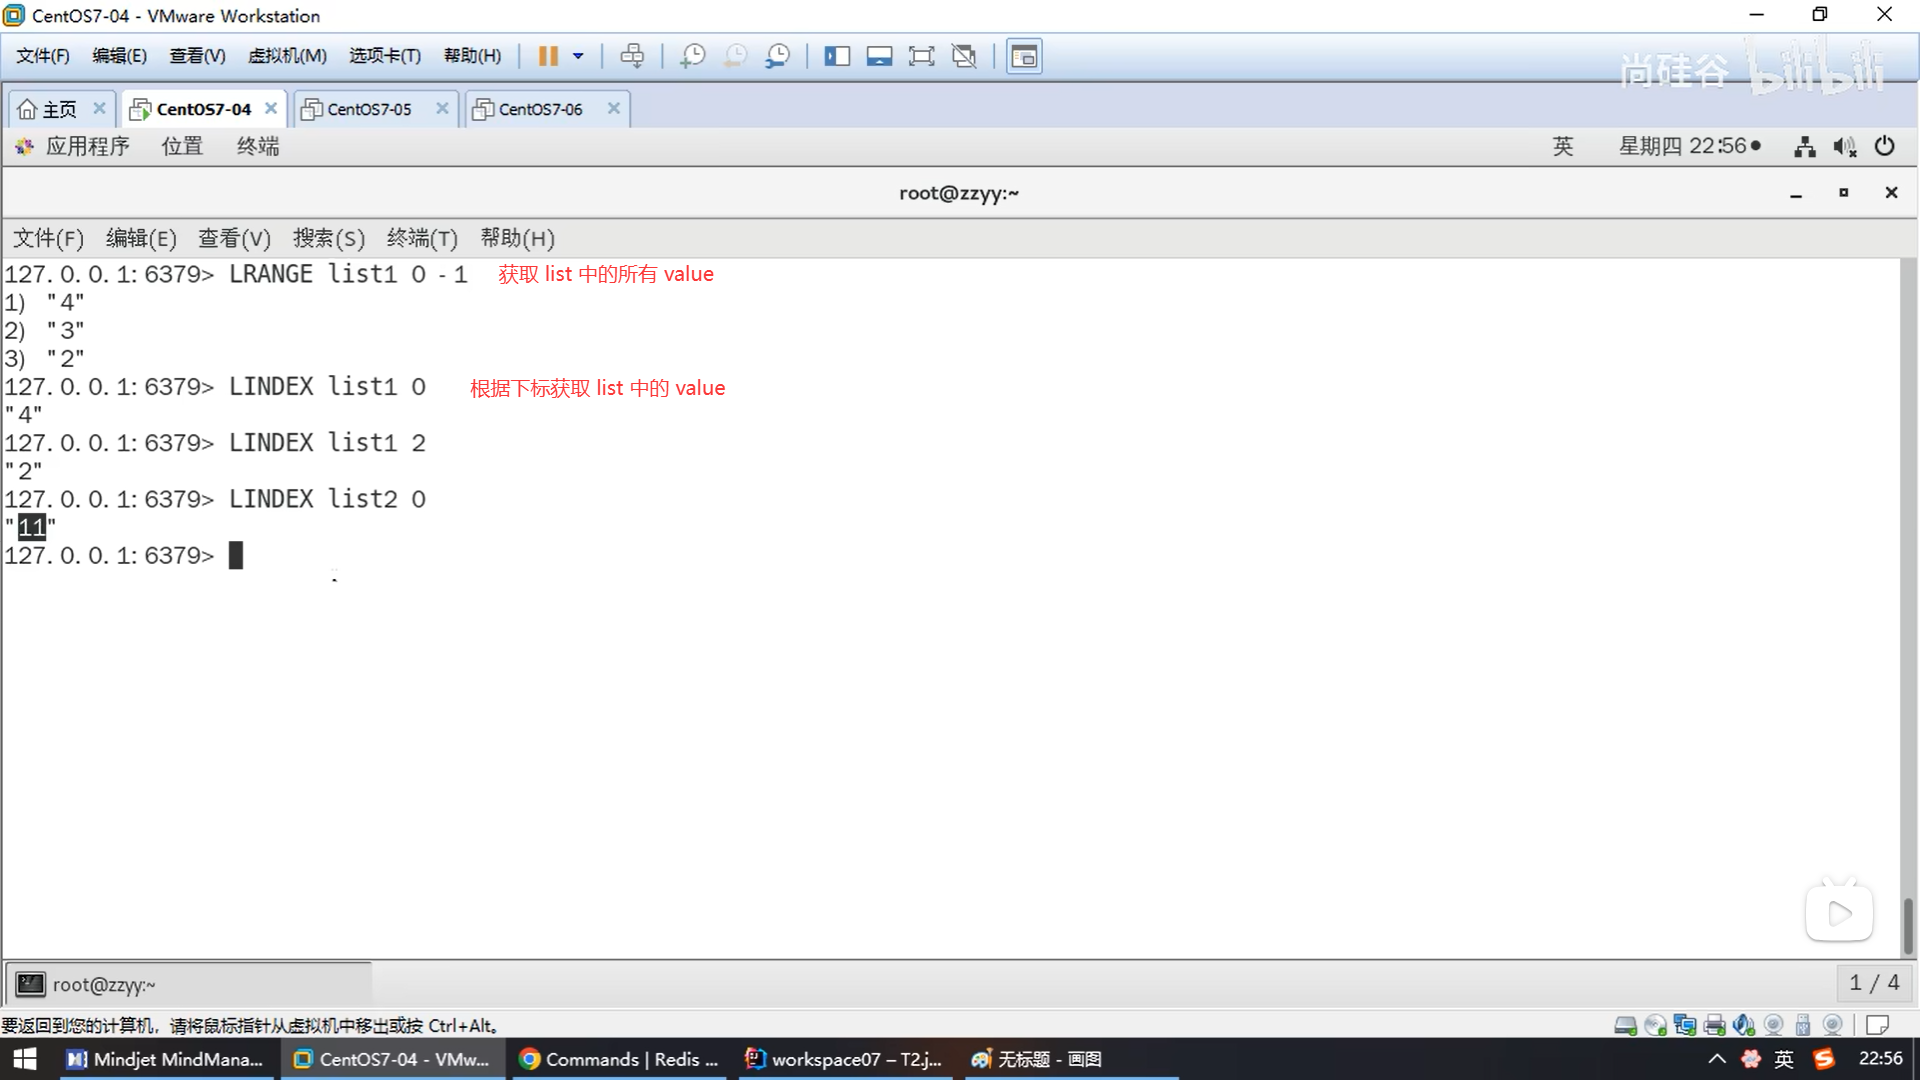Click the GNOME volume icon
The image size is (1920, 1080).
tap(1843, 147)
